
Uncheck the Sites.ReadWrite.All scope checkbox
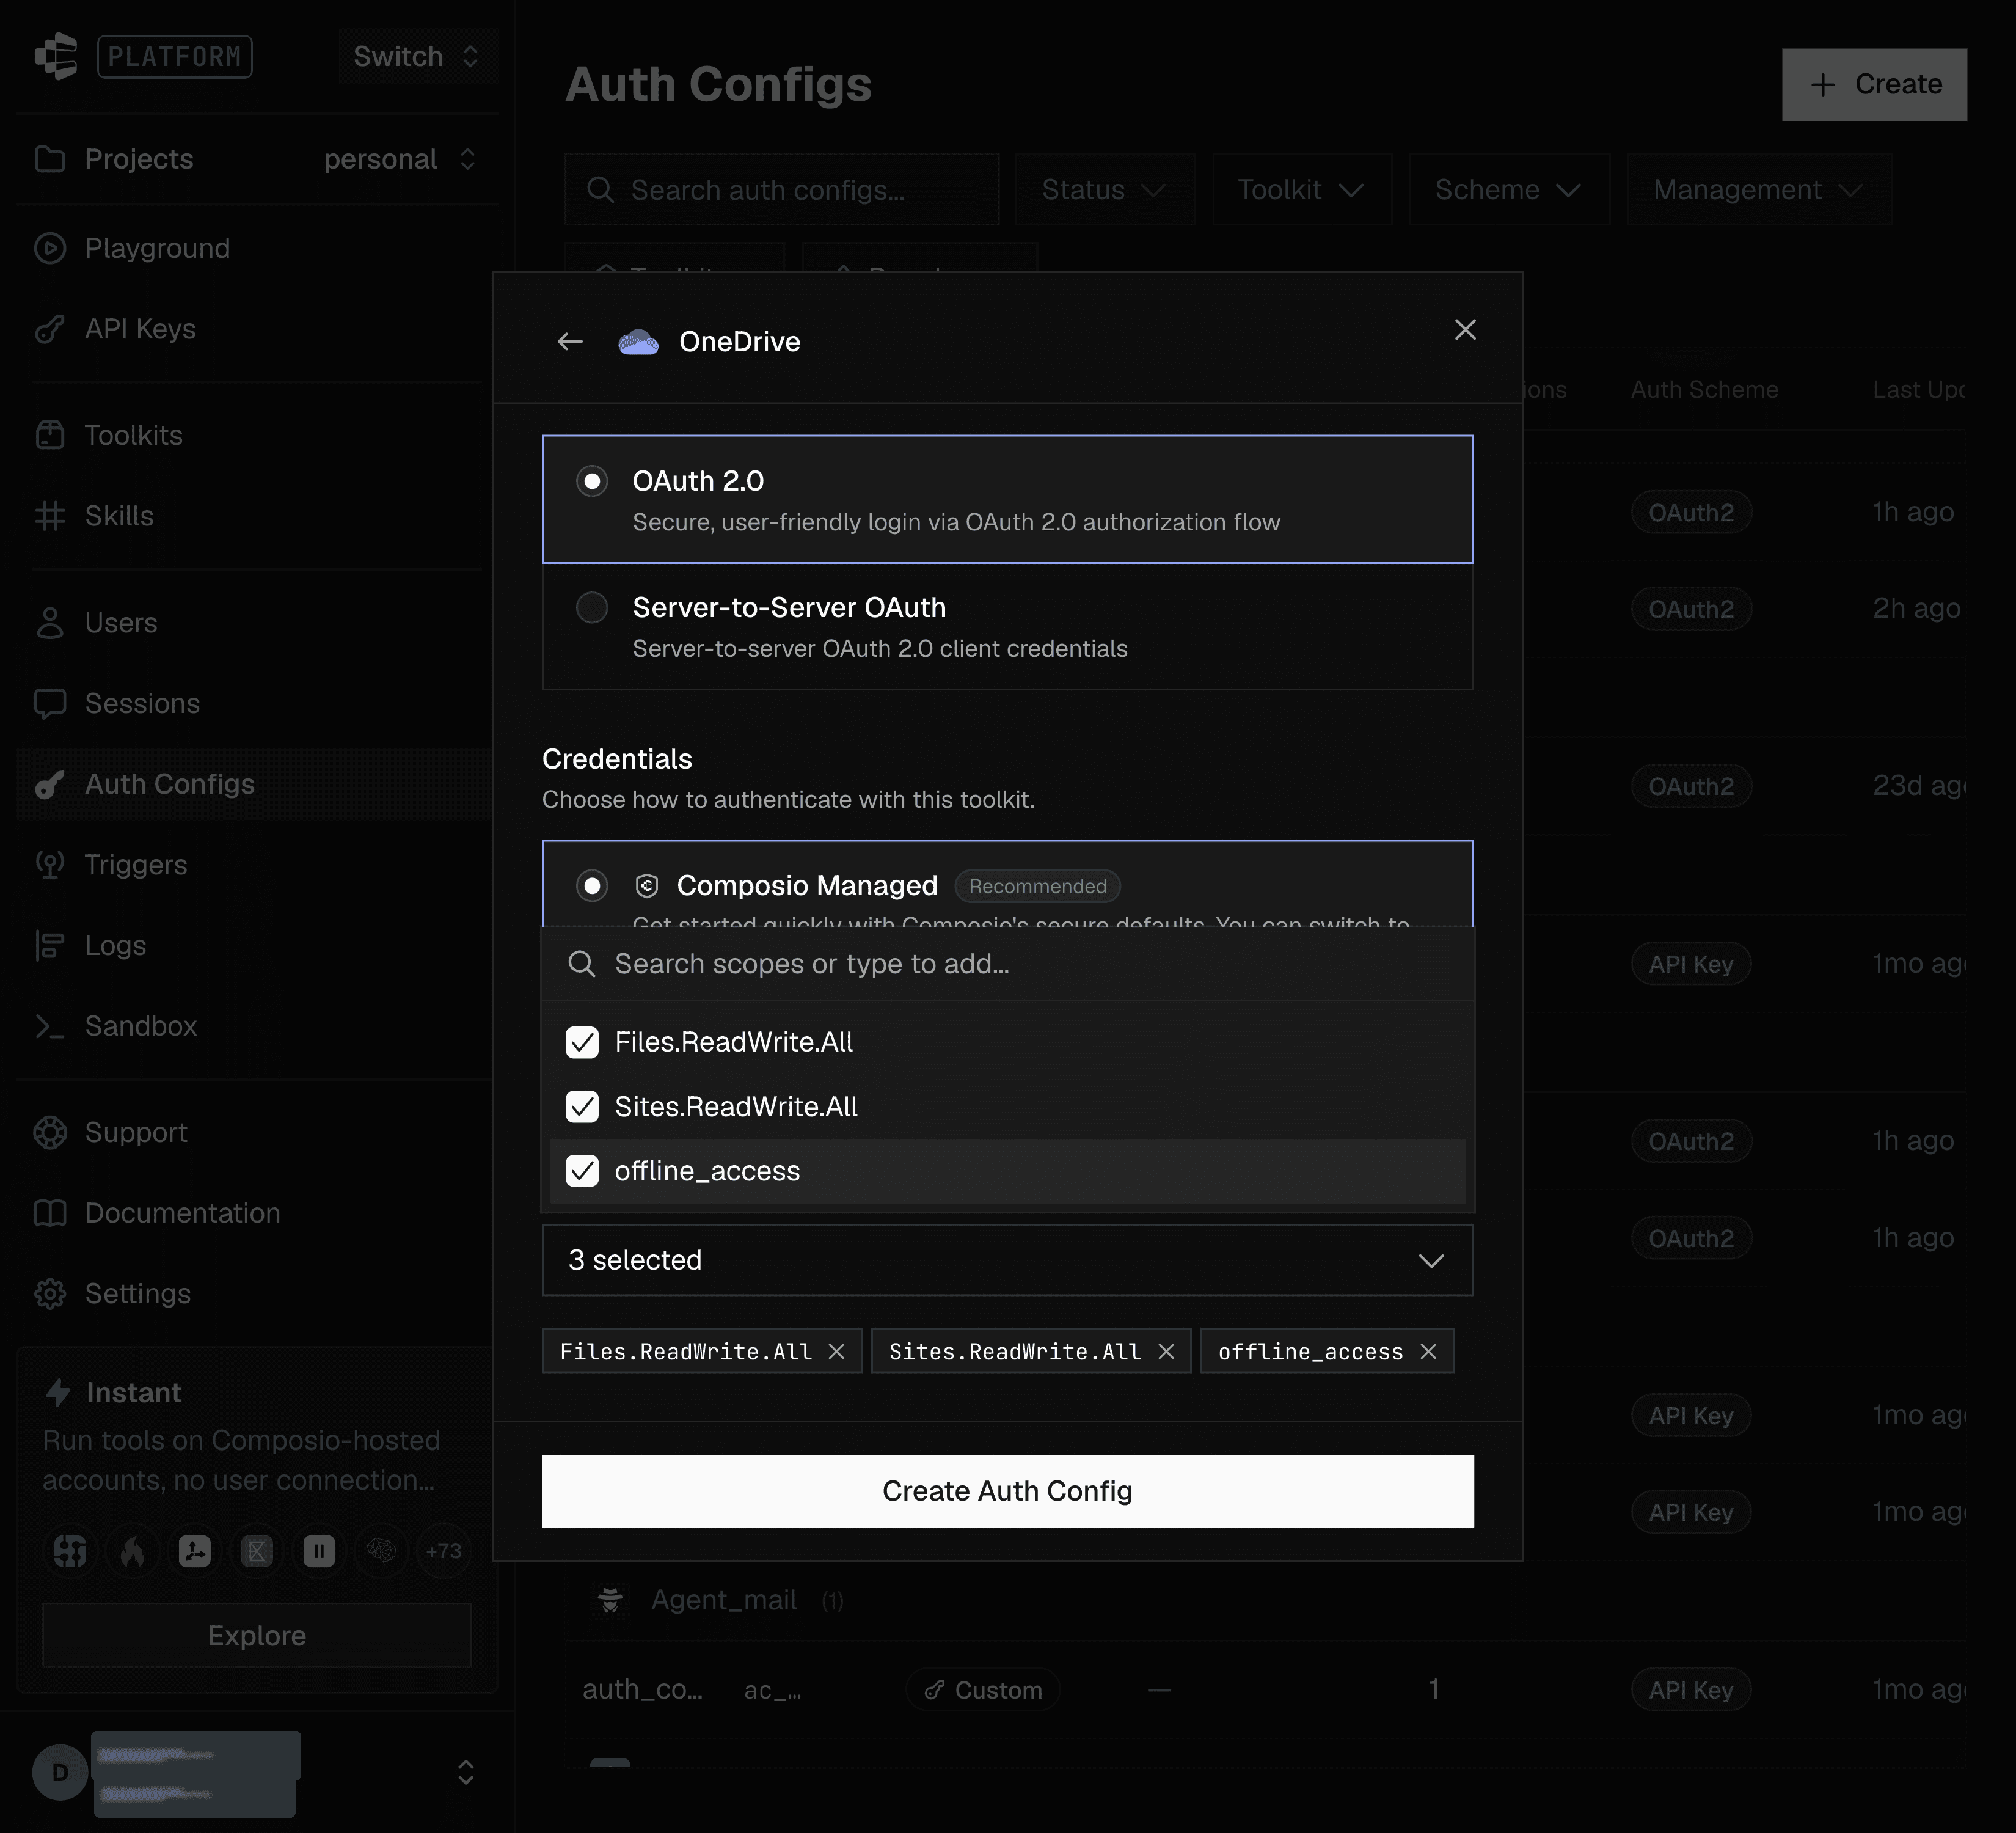point(582,1106)
